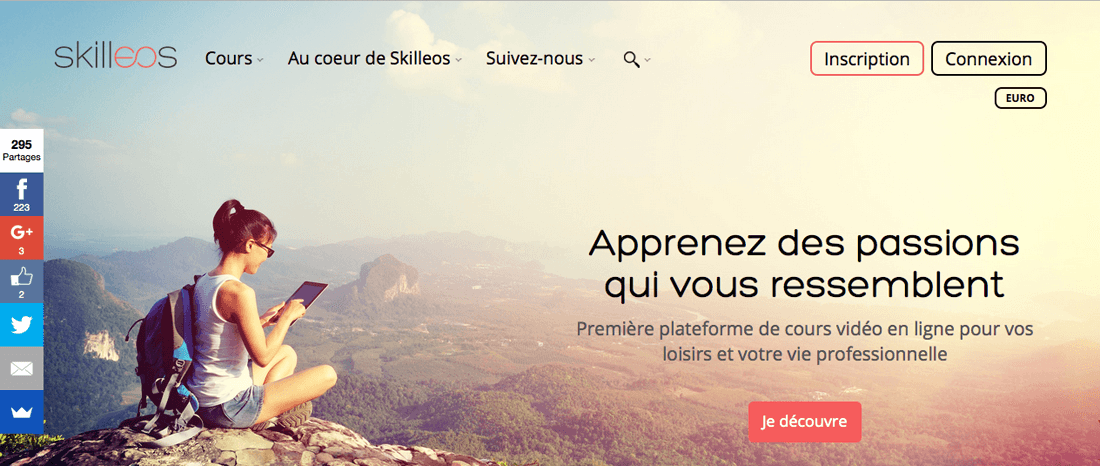This screenshot has height=466, width=1100.
Task: Click the Skilleos logo
Action: [x=115, y=57]
